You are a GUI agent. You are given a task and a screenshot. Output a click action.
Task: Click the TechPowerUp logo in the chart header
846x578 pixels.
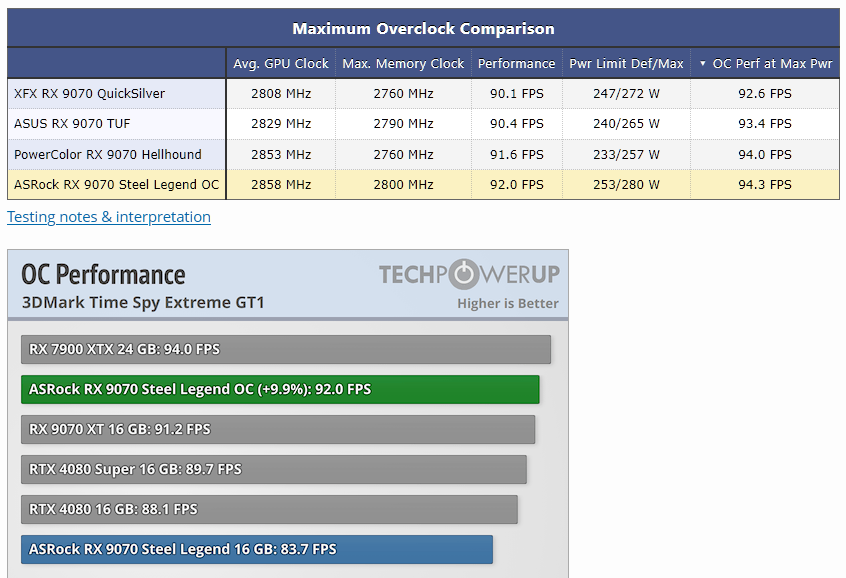click(x=469, y=274)
